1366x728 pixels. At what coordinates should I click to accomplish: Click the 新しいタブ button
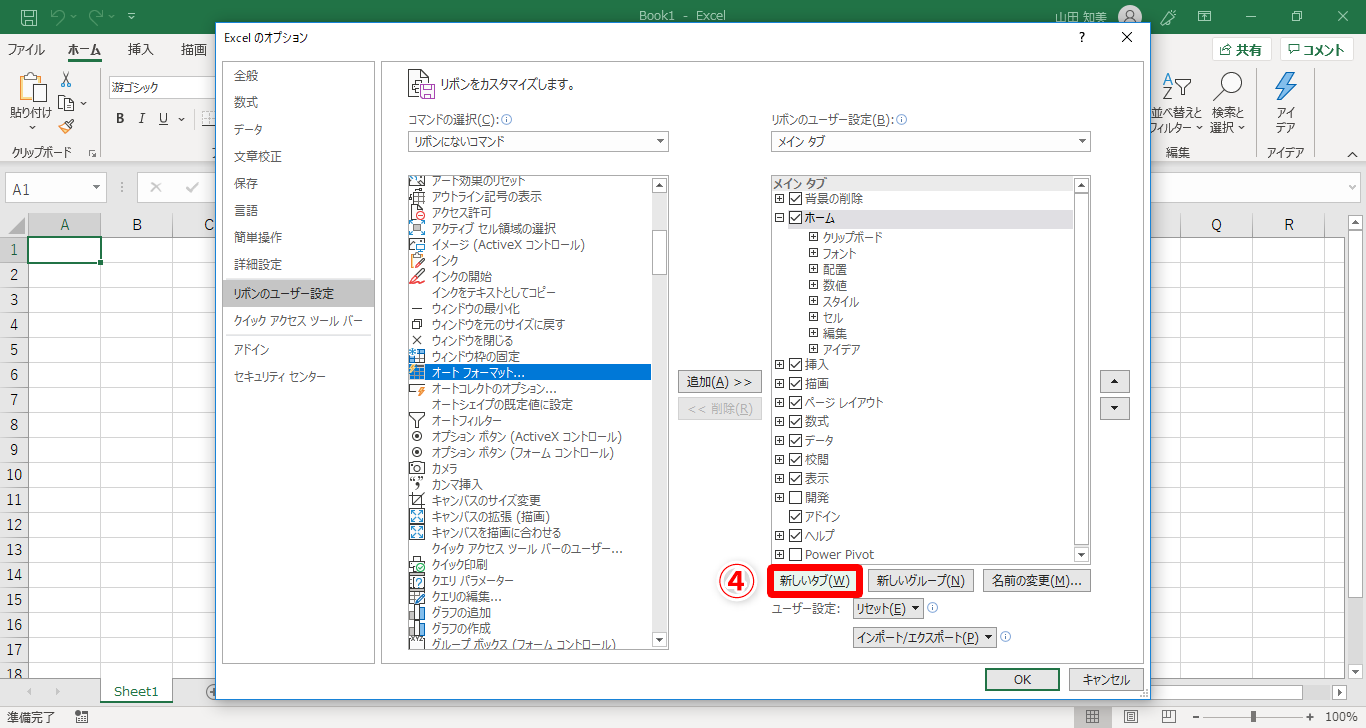pos(814,580)
